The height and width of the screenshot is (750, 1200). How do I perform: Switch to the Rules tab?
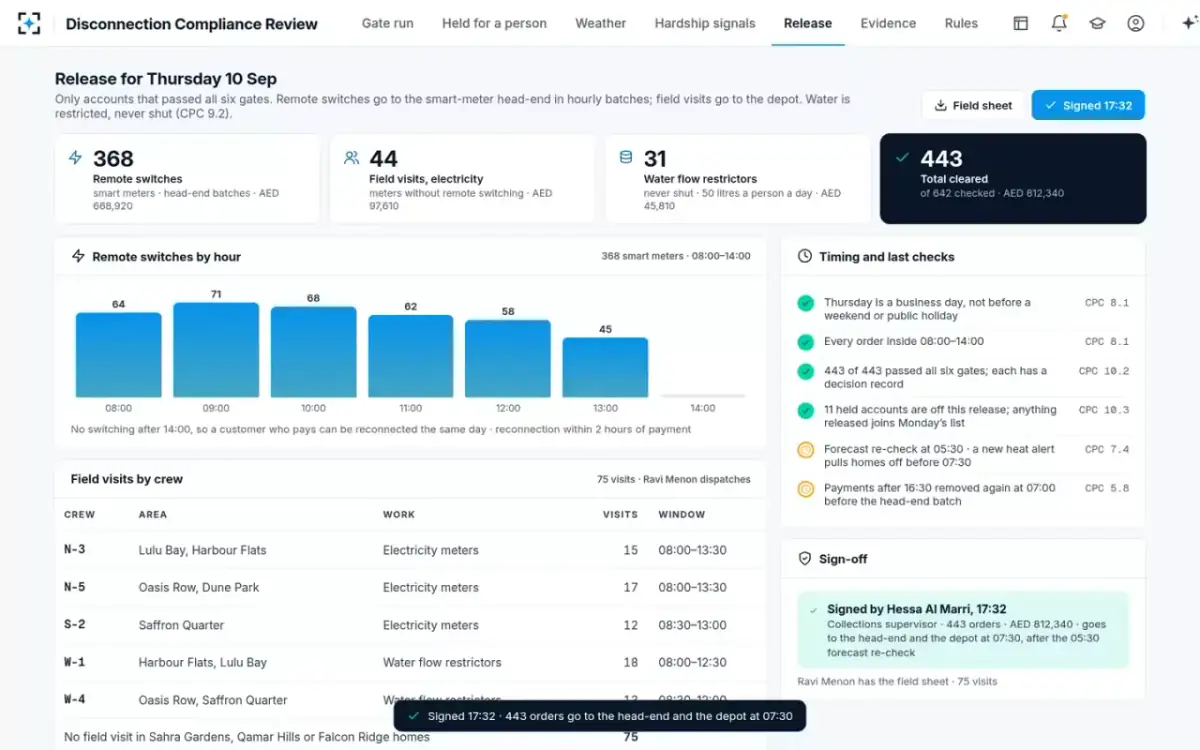(x=961, y=23)
